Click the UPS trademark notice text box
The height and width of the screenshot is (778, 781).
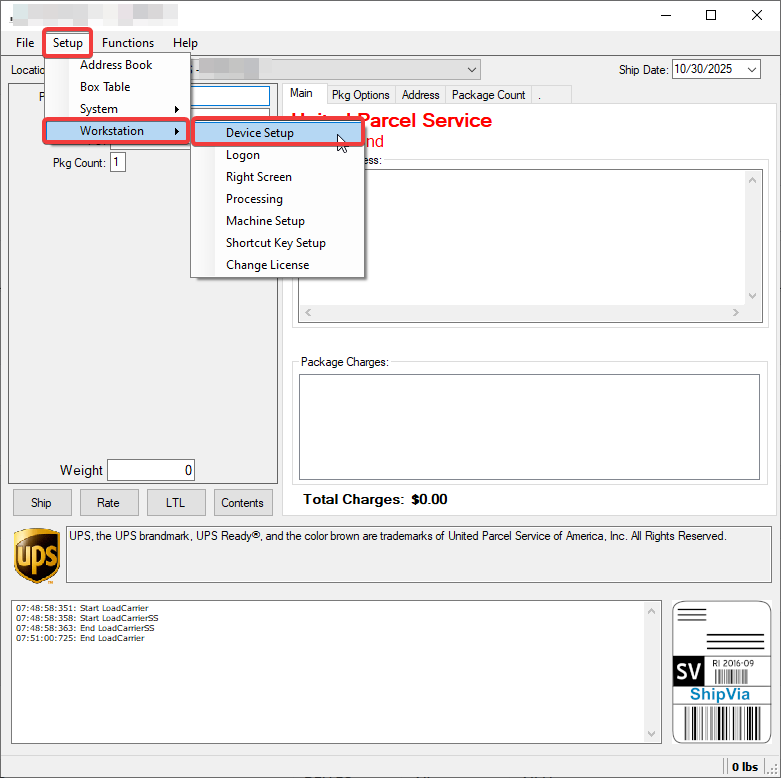419,554
